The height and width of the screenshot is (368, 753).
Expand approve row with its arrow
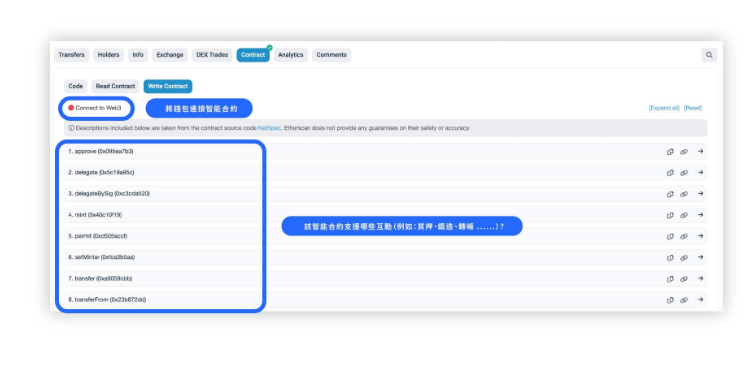point(700,151)
